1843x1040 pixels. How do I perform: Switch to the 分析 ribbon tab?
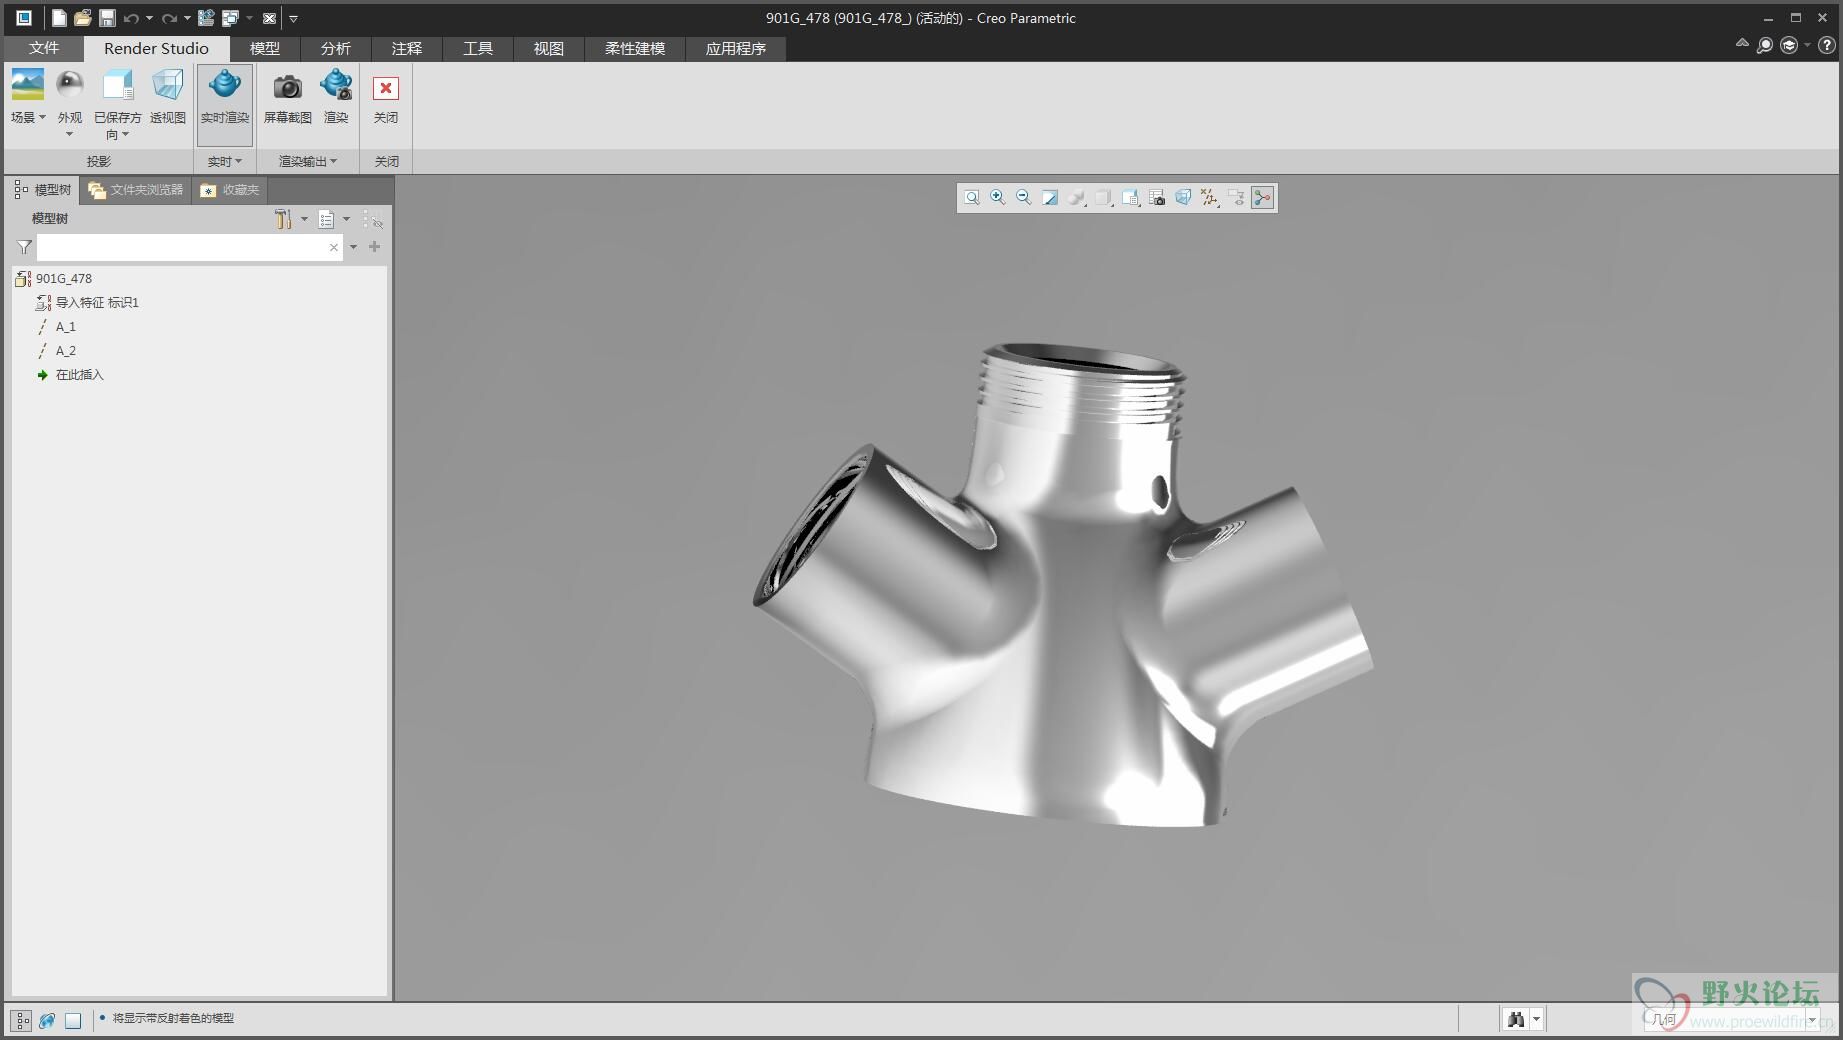point(335,48)
